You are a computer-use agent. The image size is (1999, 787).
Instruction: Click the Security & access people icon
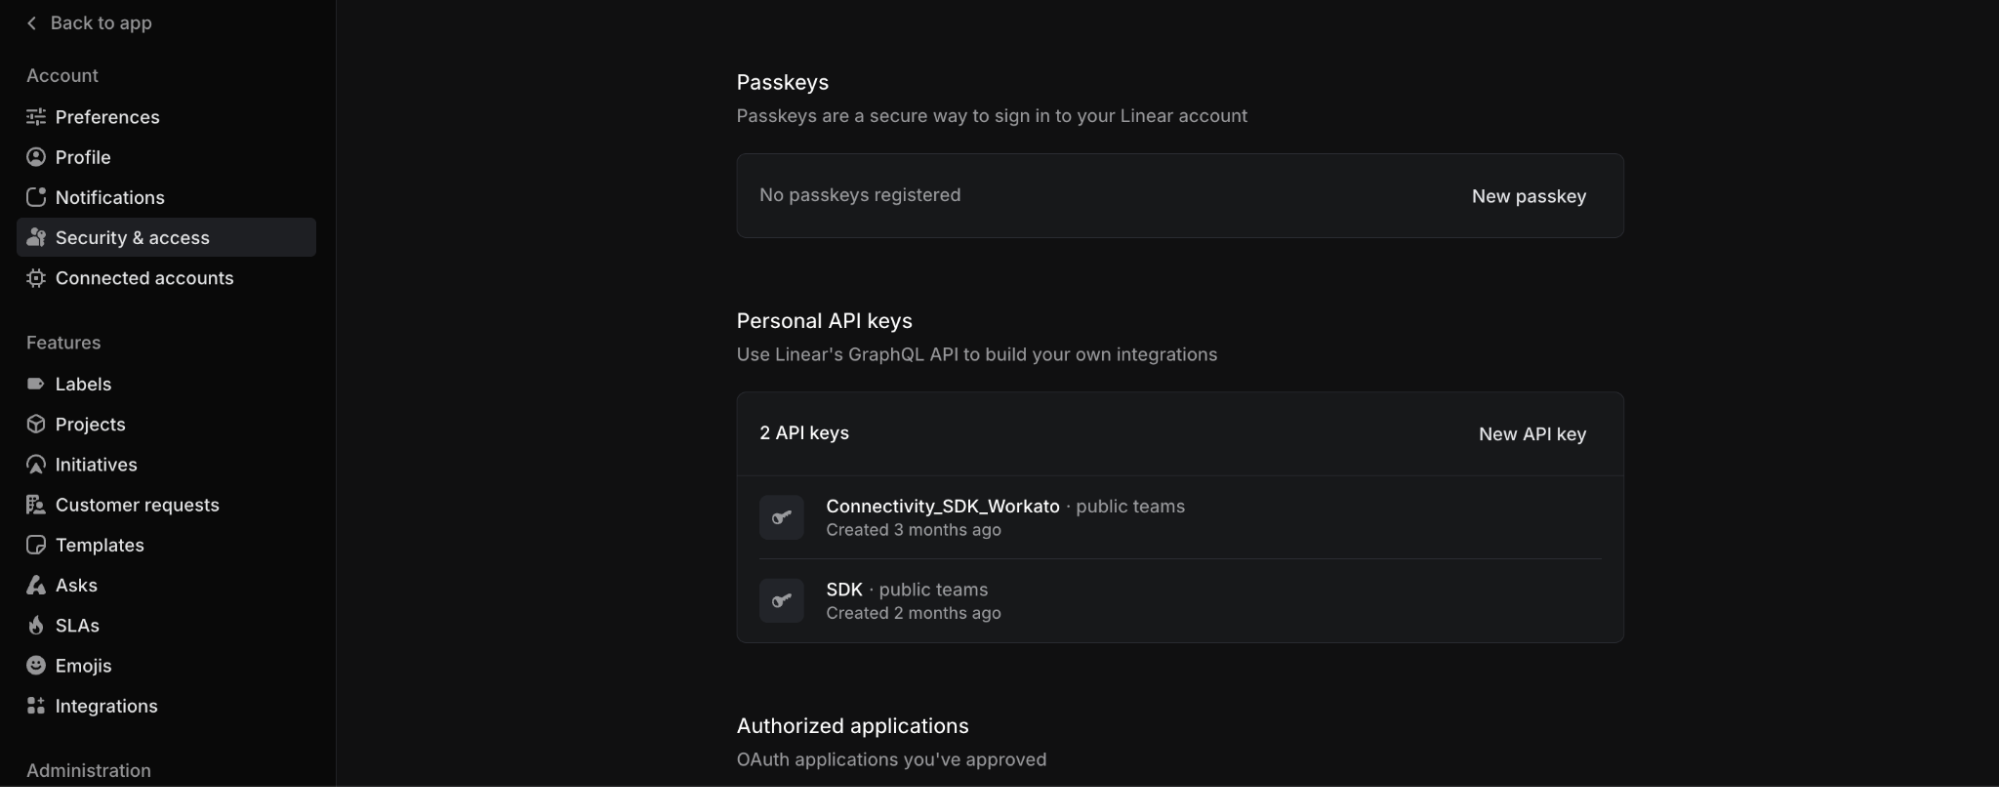tap(36, 237)
